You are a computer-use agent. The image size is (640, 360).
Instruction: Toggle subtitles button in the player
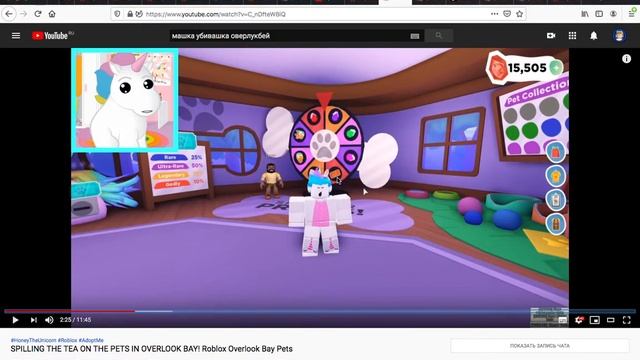(563, 320)
